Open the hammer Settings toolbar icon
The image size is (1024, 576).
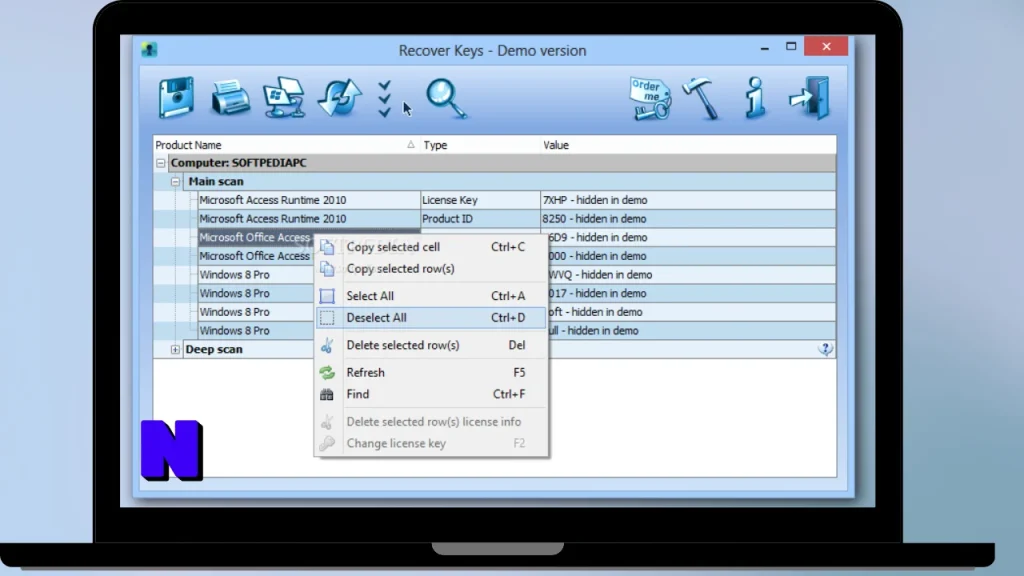[x=702, y=98]
